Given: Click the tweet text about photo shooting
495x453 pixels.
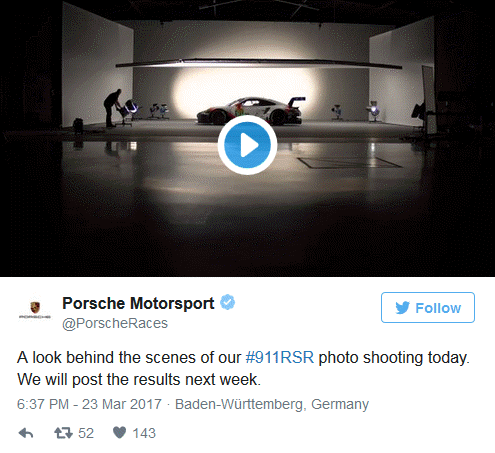Looking at the screenshot, I should [x=243, y=368].
